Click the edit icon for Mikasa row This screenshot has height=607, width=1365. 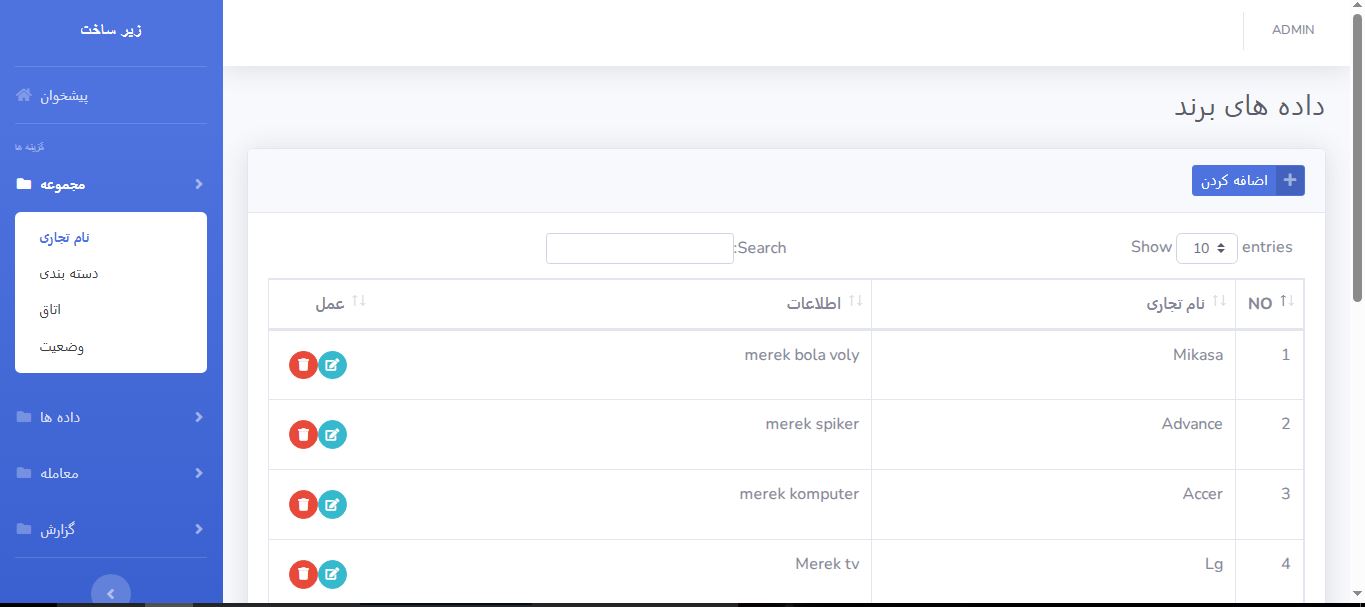click(333, 365)
